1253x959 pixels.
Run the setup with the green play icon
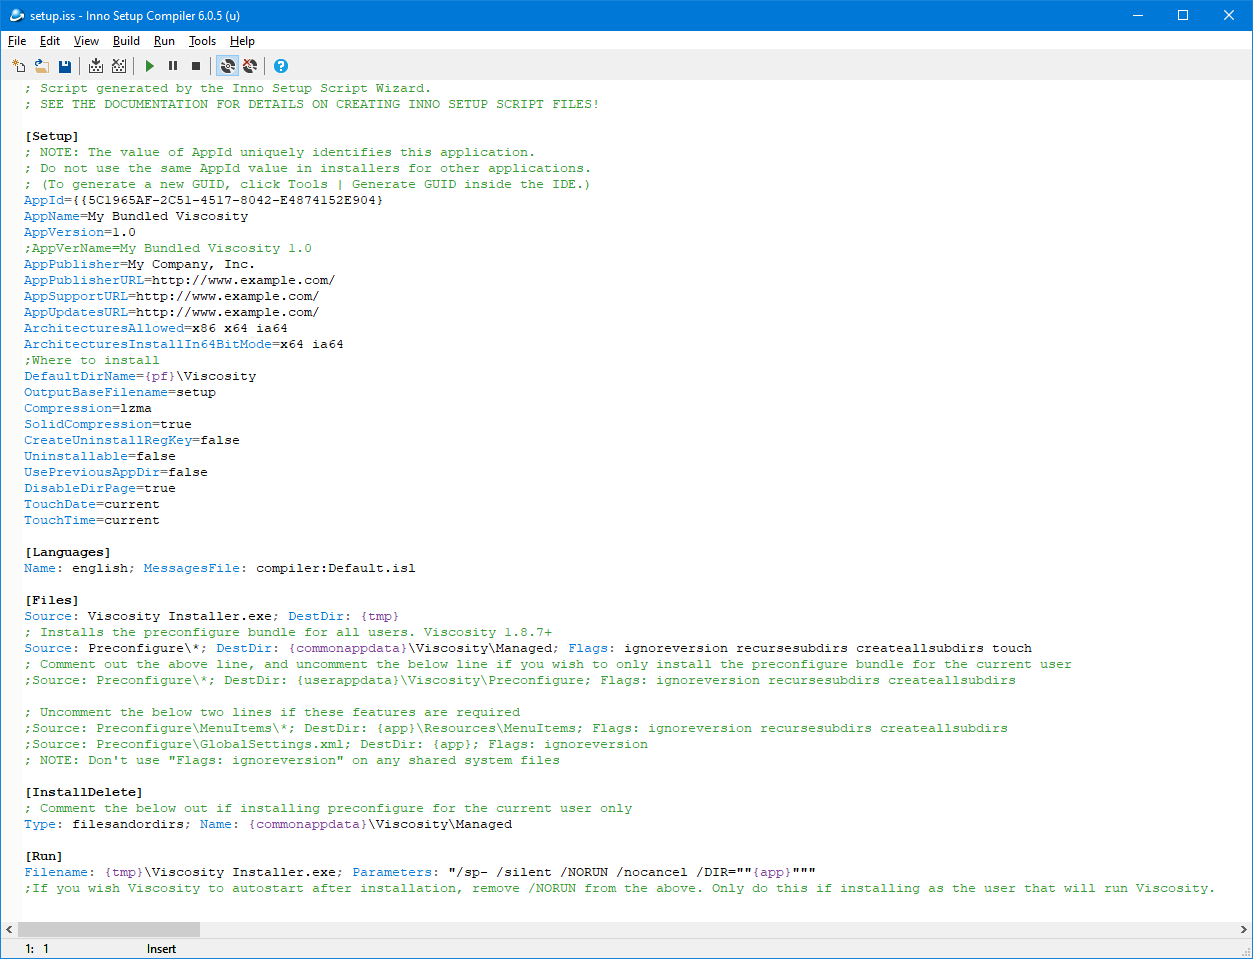[x=150, y=66]
